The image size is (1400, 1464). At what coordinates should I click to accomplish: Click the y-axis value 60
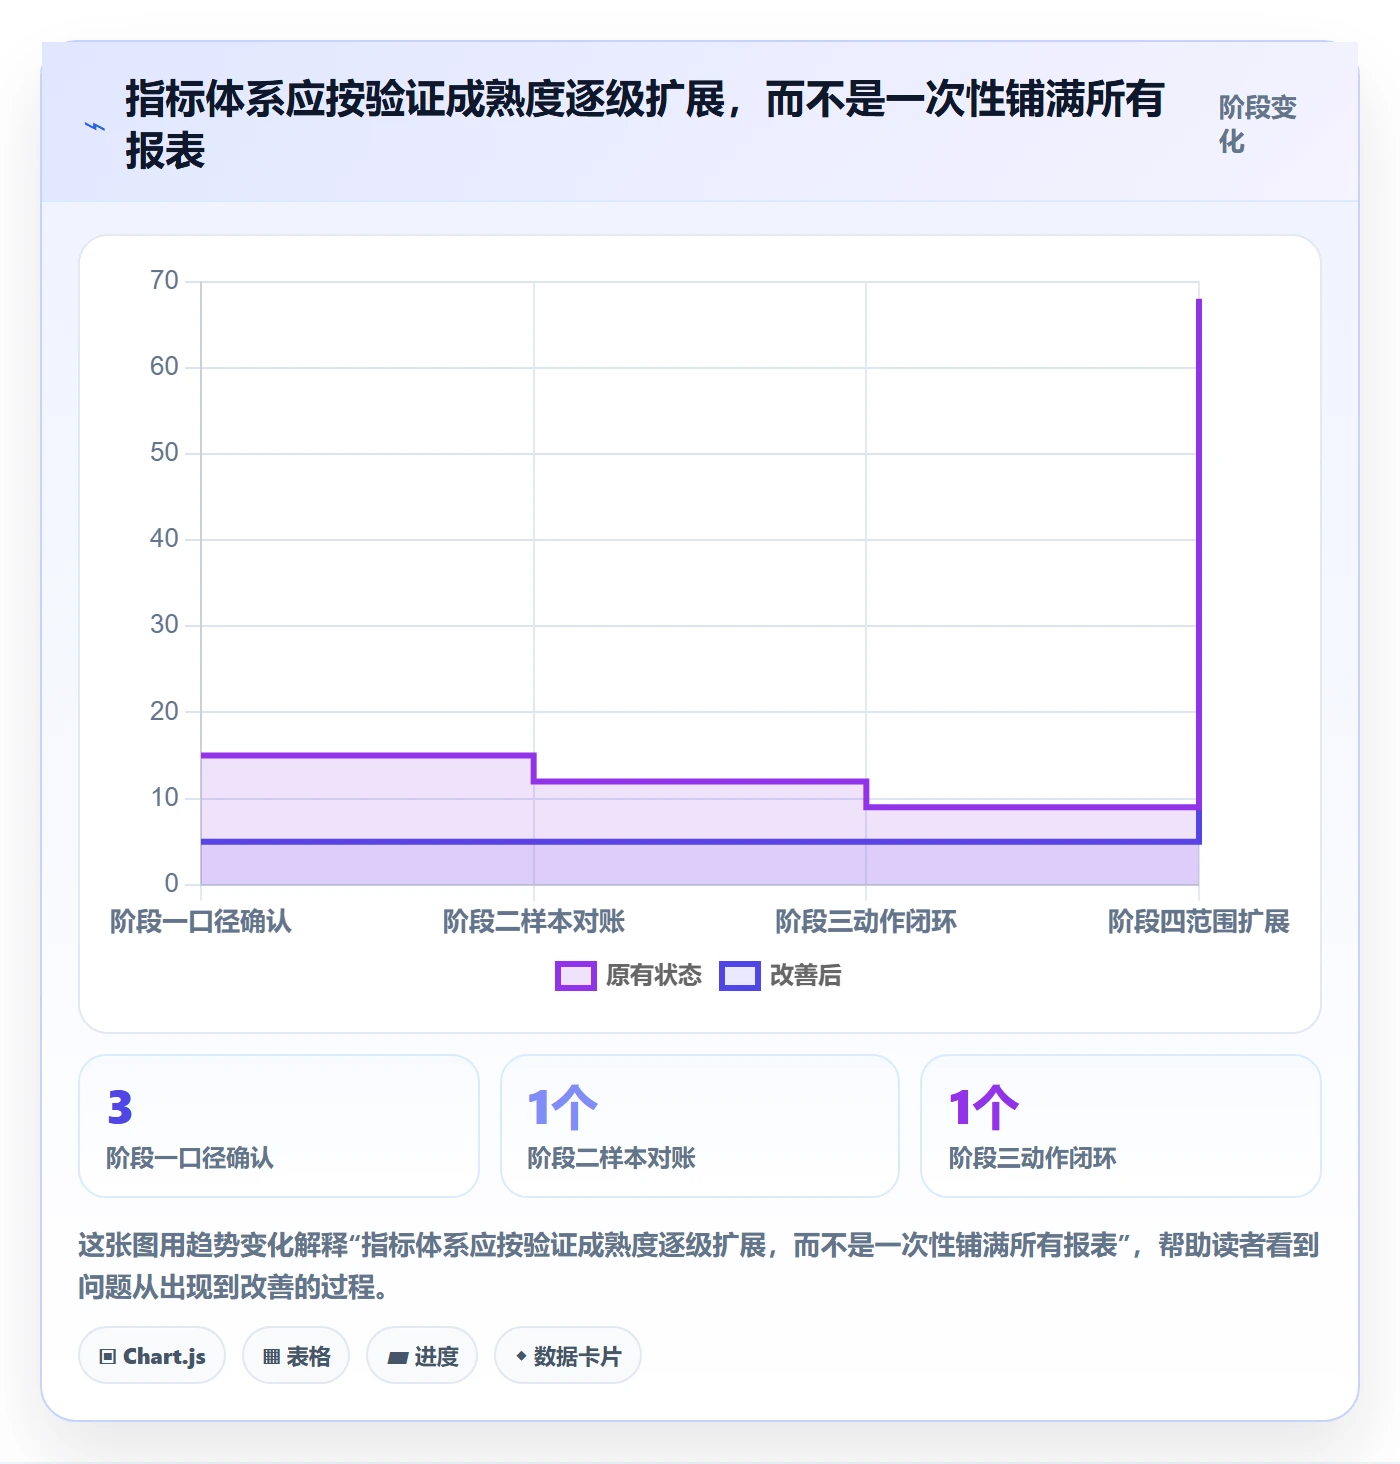pos(164,367)
